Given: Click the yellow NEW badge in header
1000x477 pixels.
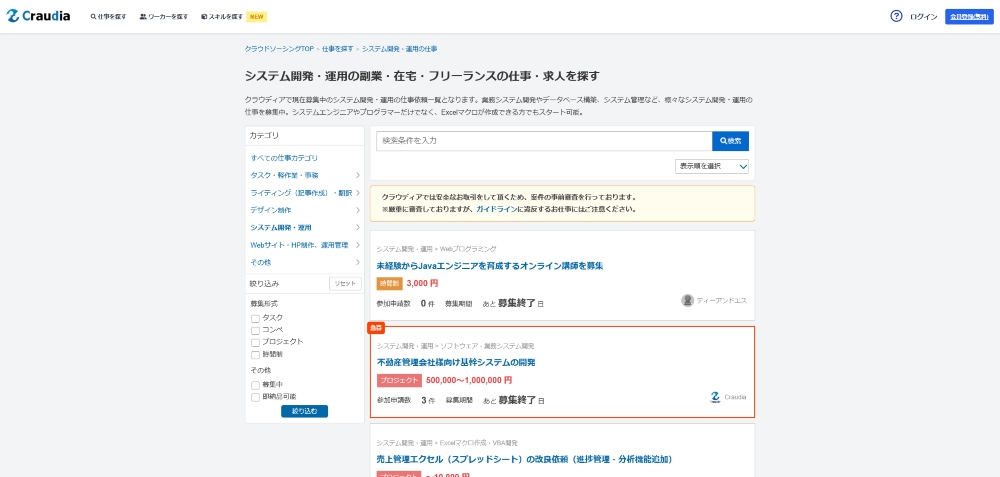Looking at the screenshot, I should pos(256,17).
